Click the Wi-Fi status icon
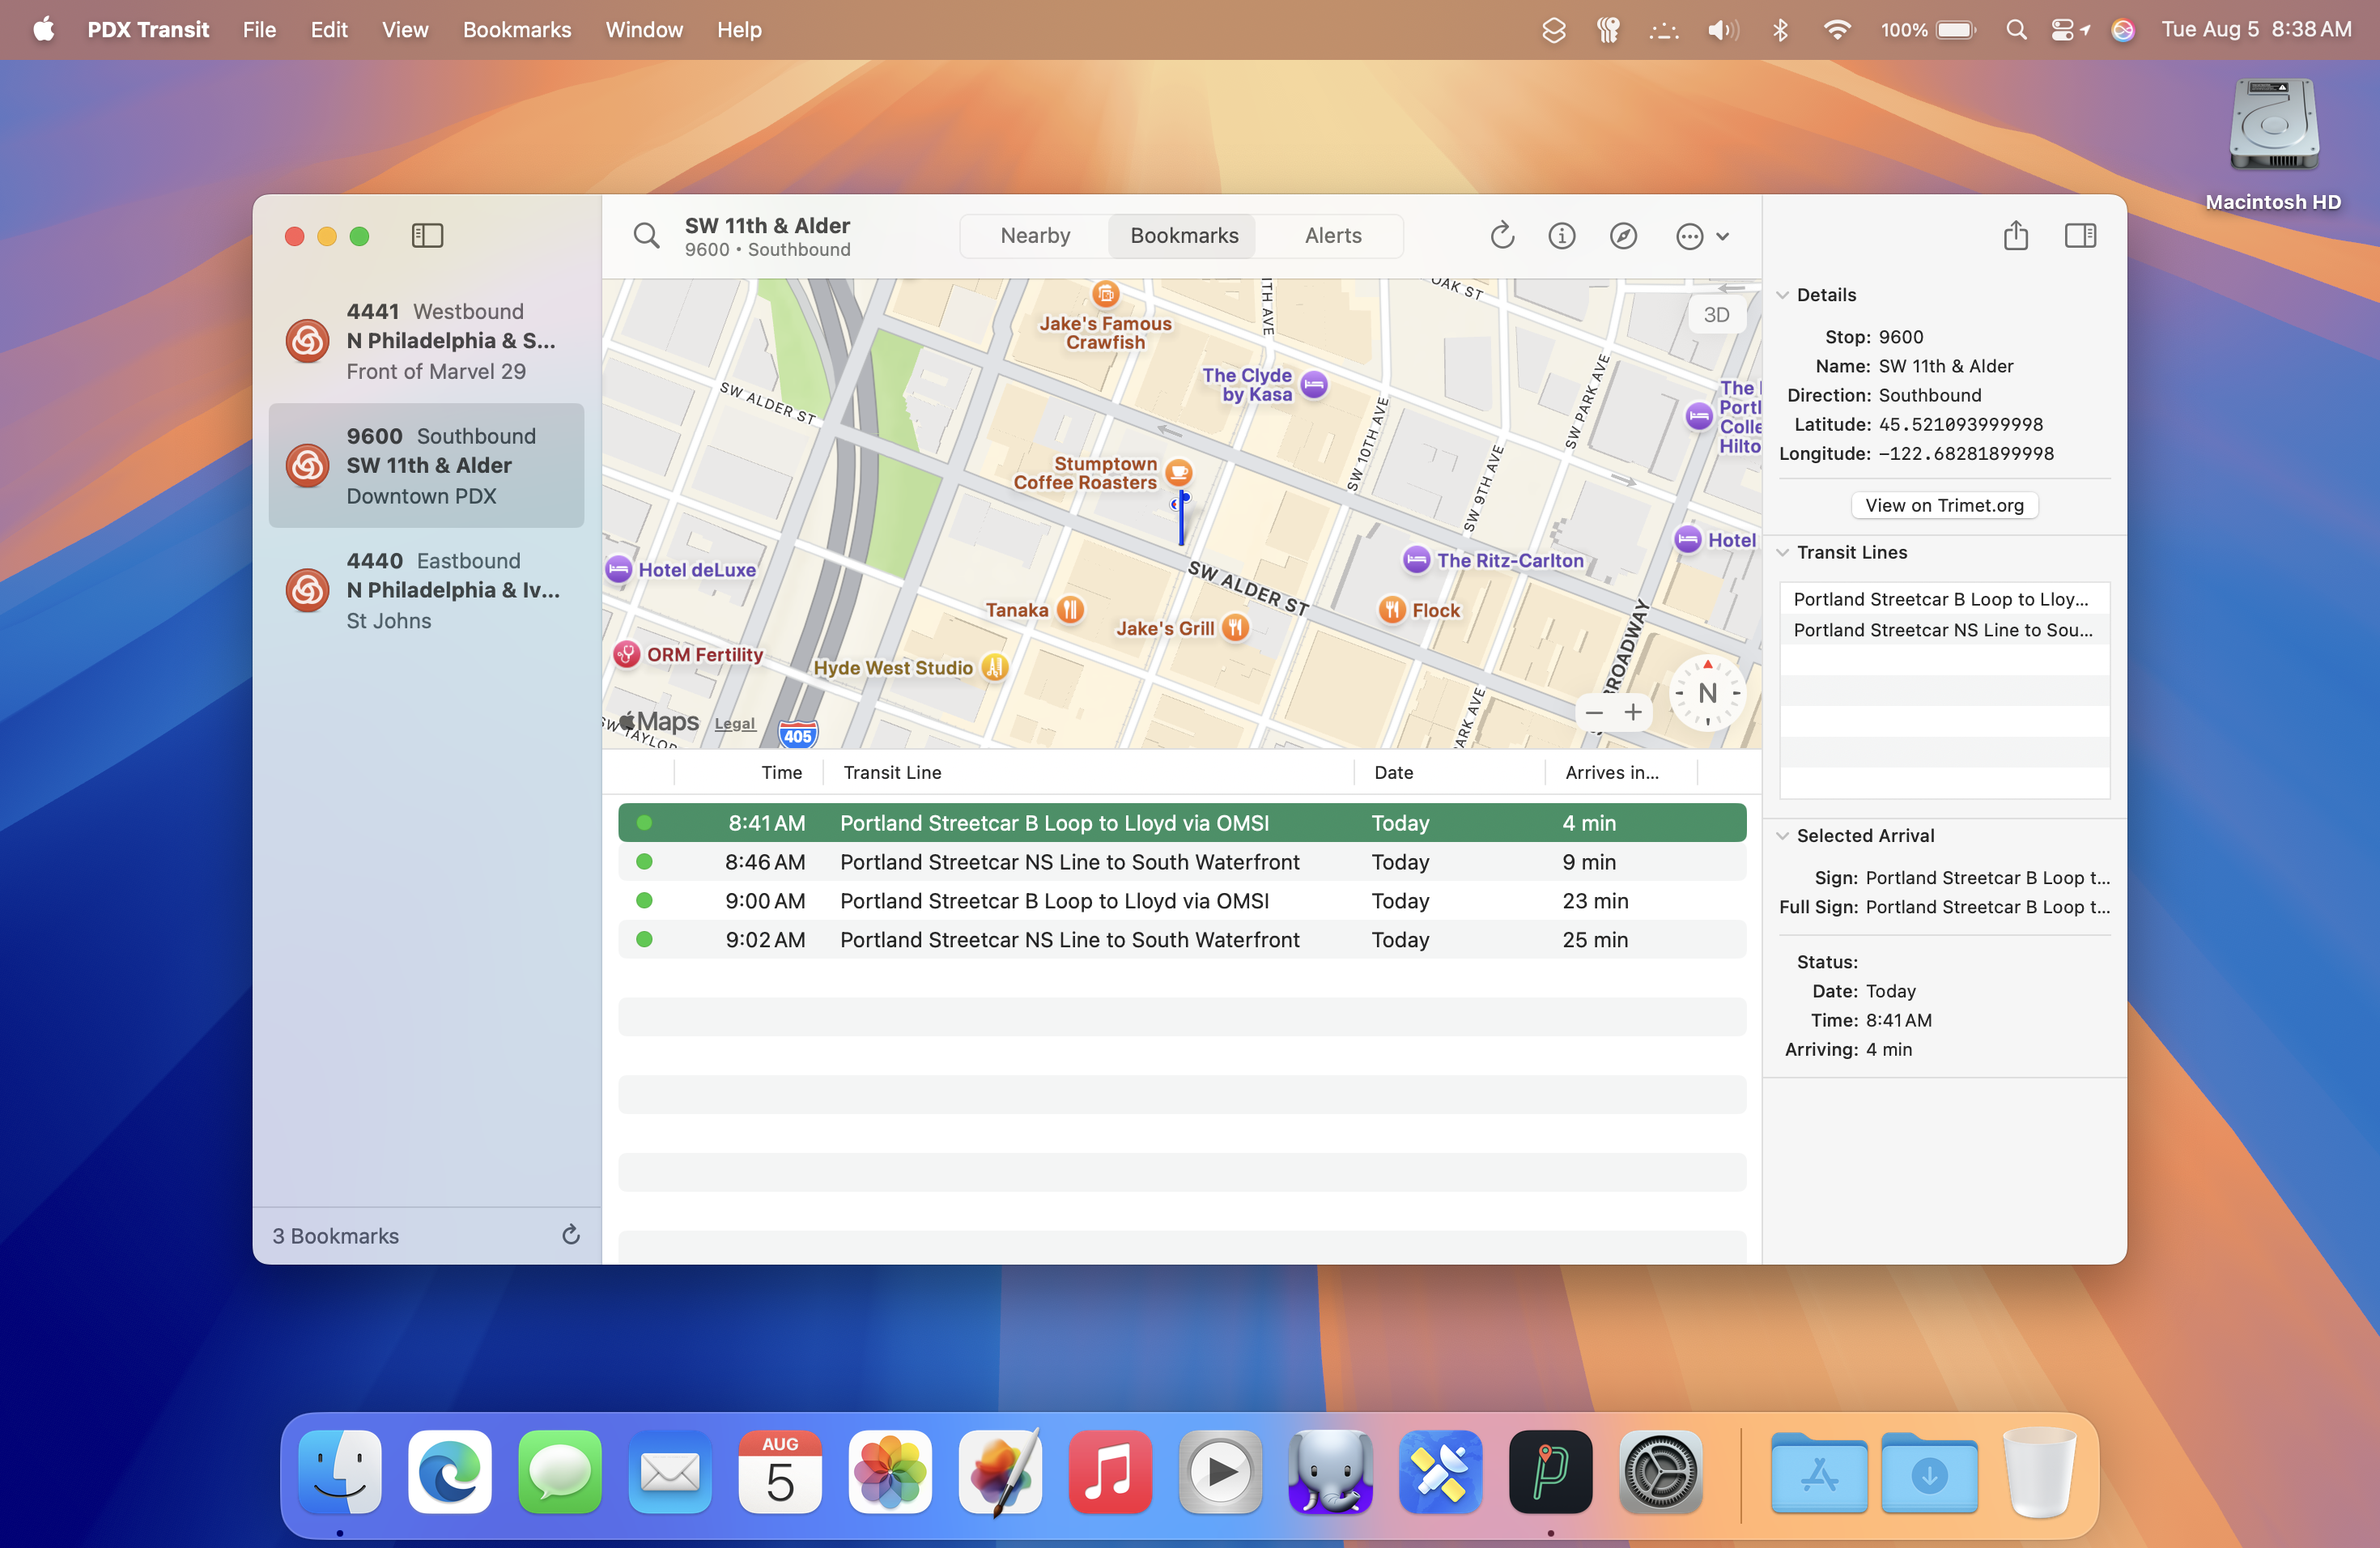Screen dimensions: 2380x1548 (x=1836, y=29)
